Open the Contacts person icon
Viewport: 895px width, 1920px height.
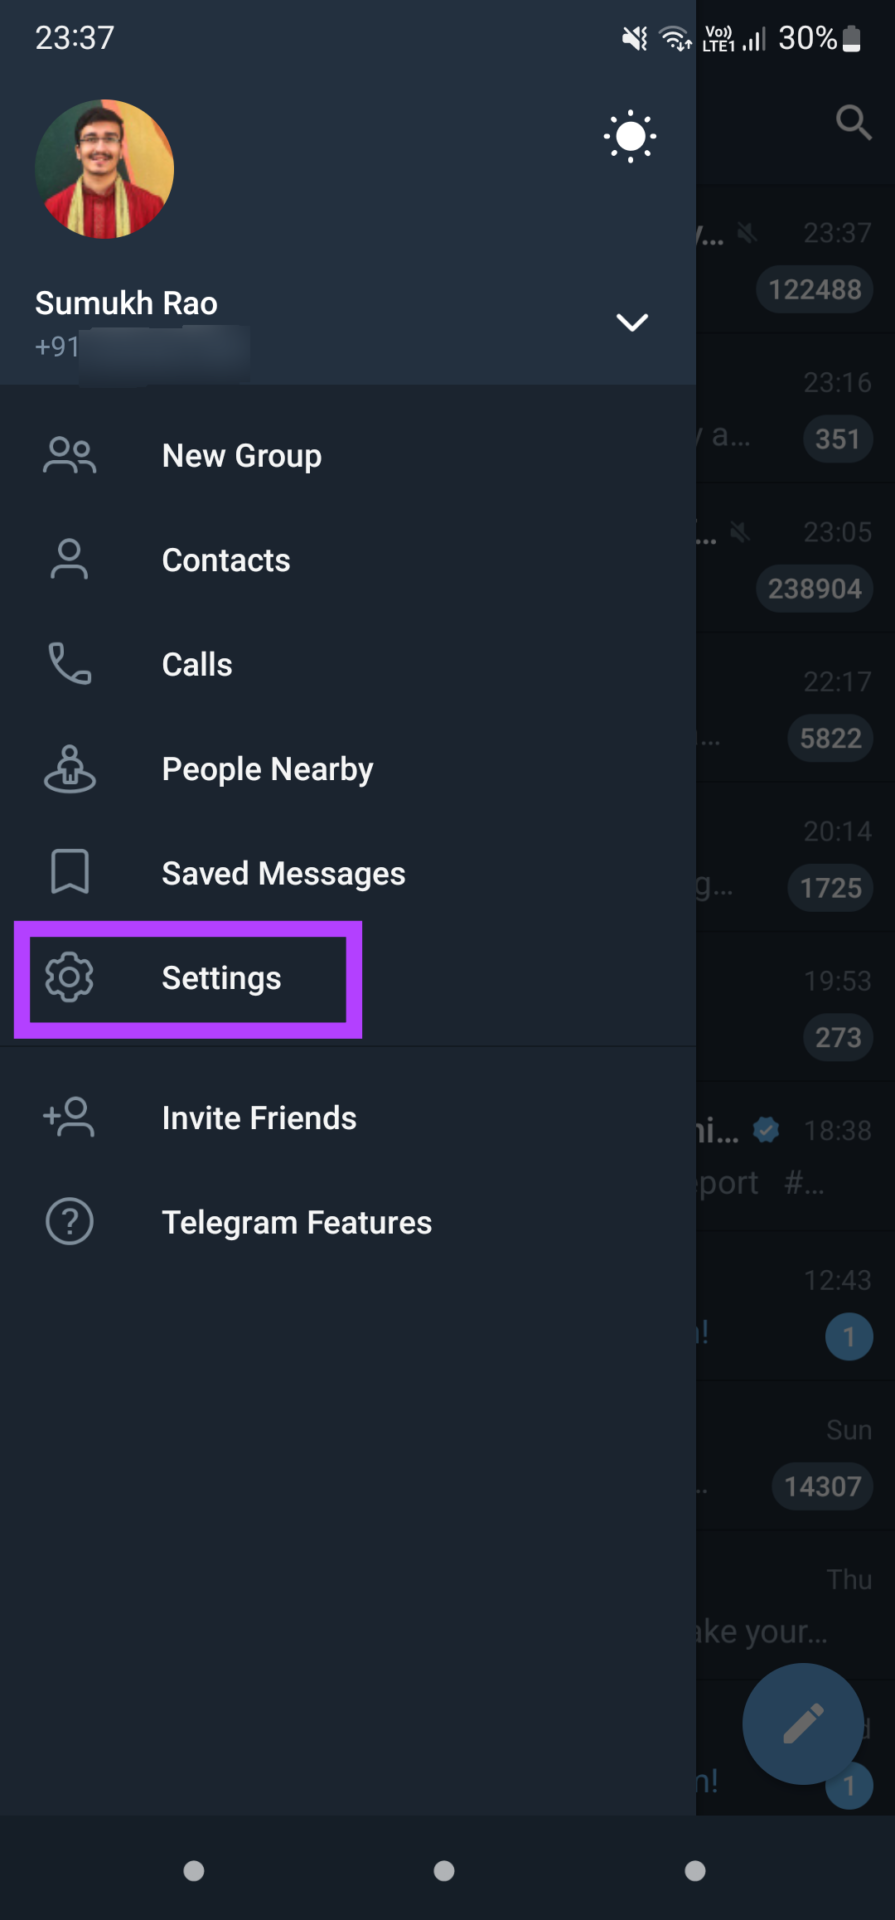(x=69, y=560)
